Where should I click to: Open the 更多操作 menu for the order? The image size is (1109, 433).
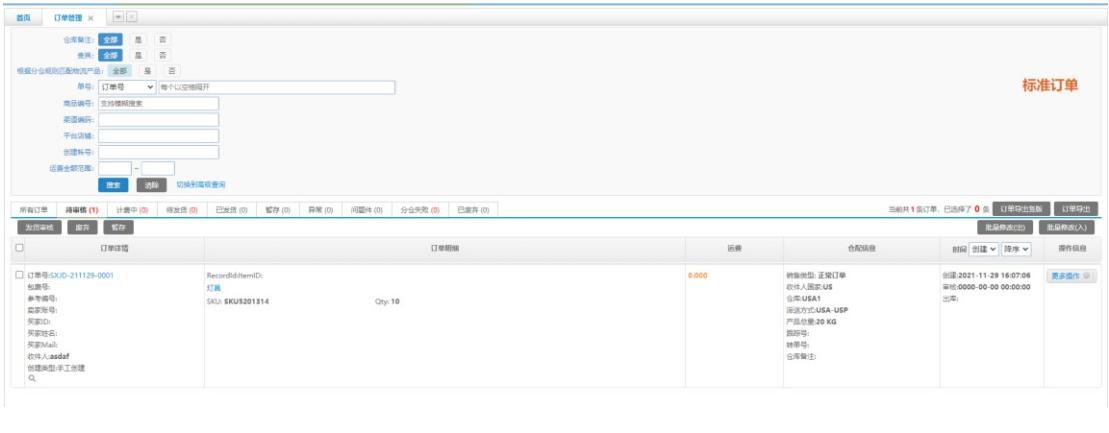pos(1070,276)
